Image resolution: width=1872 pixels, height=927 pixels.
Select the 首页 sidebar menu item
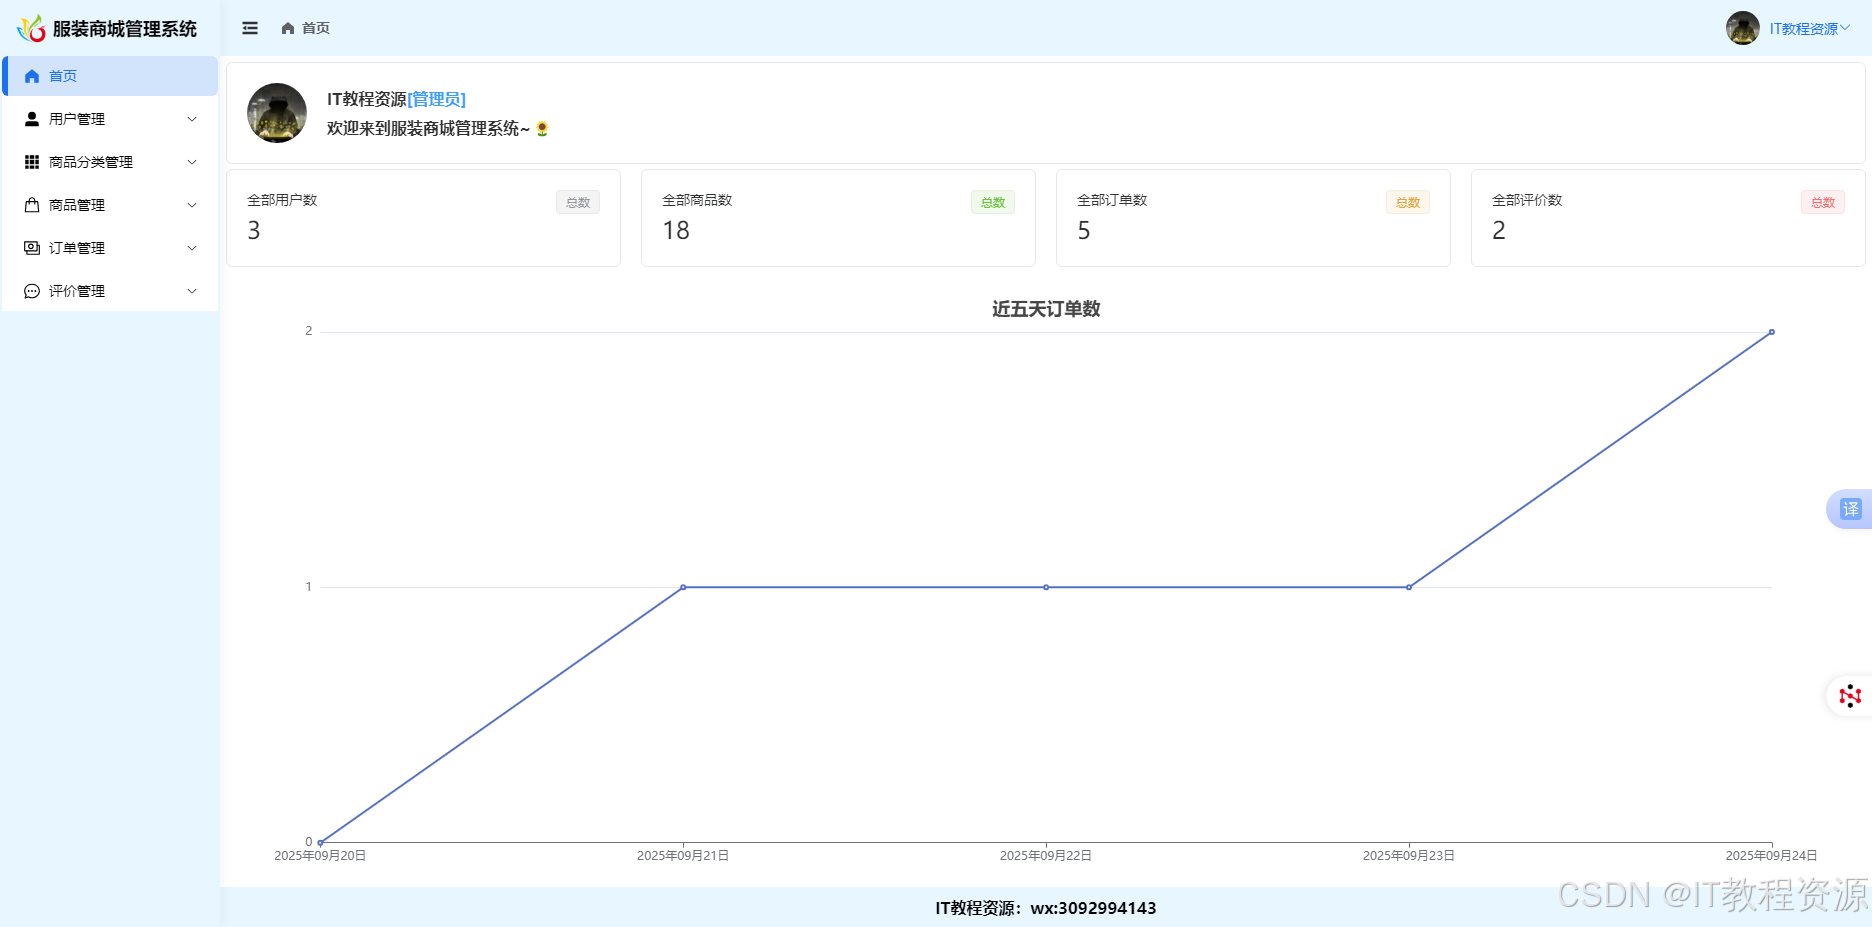pyautogui.click(x=110, y=76)
